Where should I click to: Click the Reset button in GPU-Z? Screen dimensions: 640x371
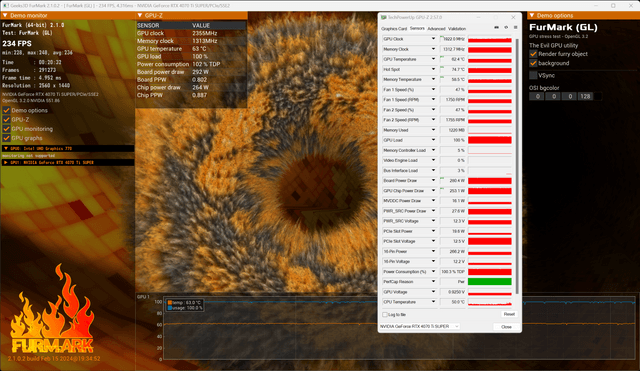click(509, 314)
